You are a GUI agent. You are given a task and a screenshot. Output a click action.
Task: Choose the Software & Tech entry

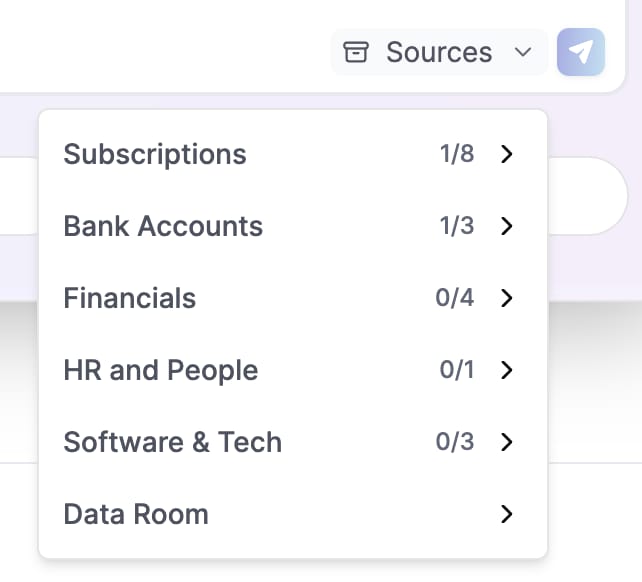[x=293, y=442]
